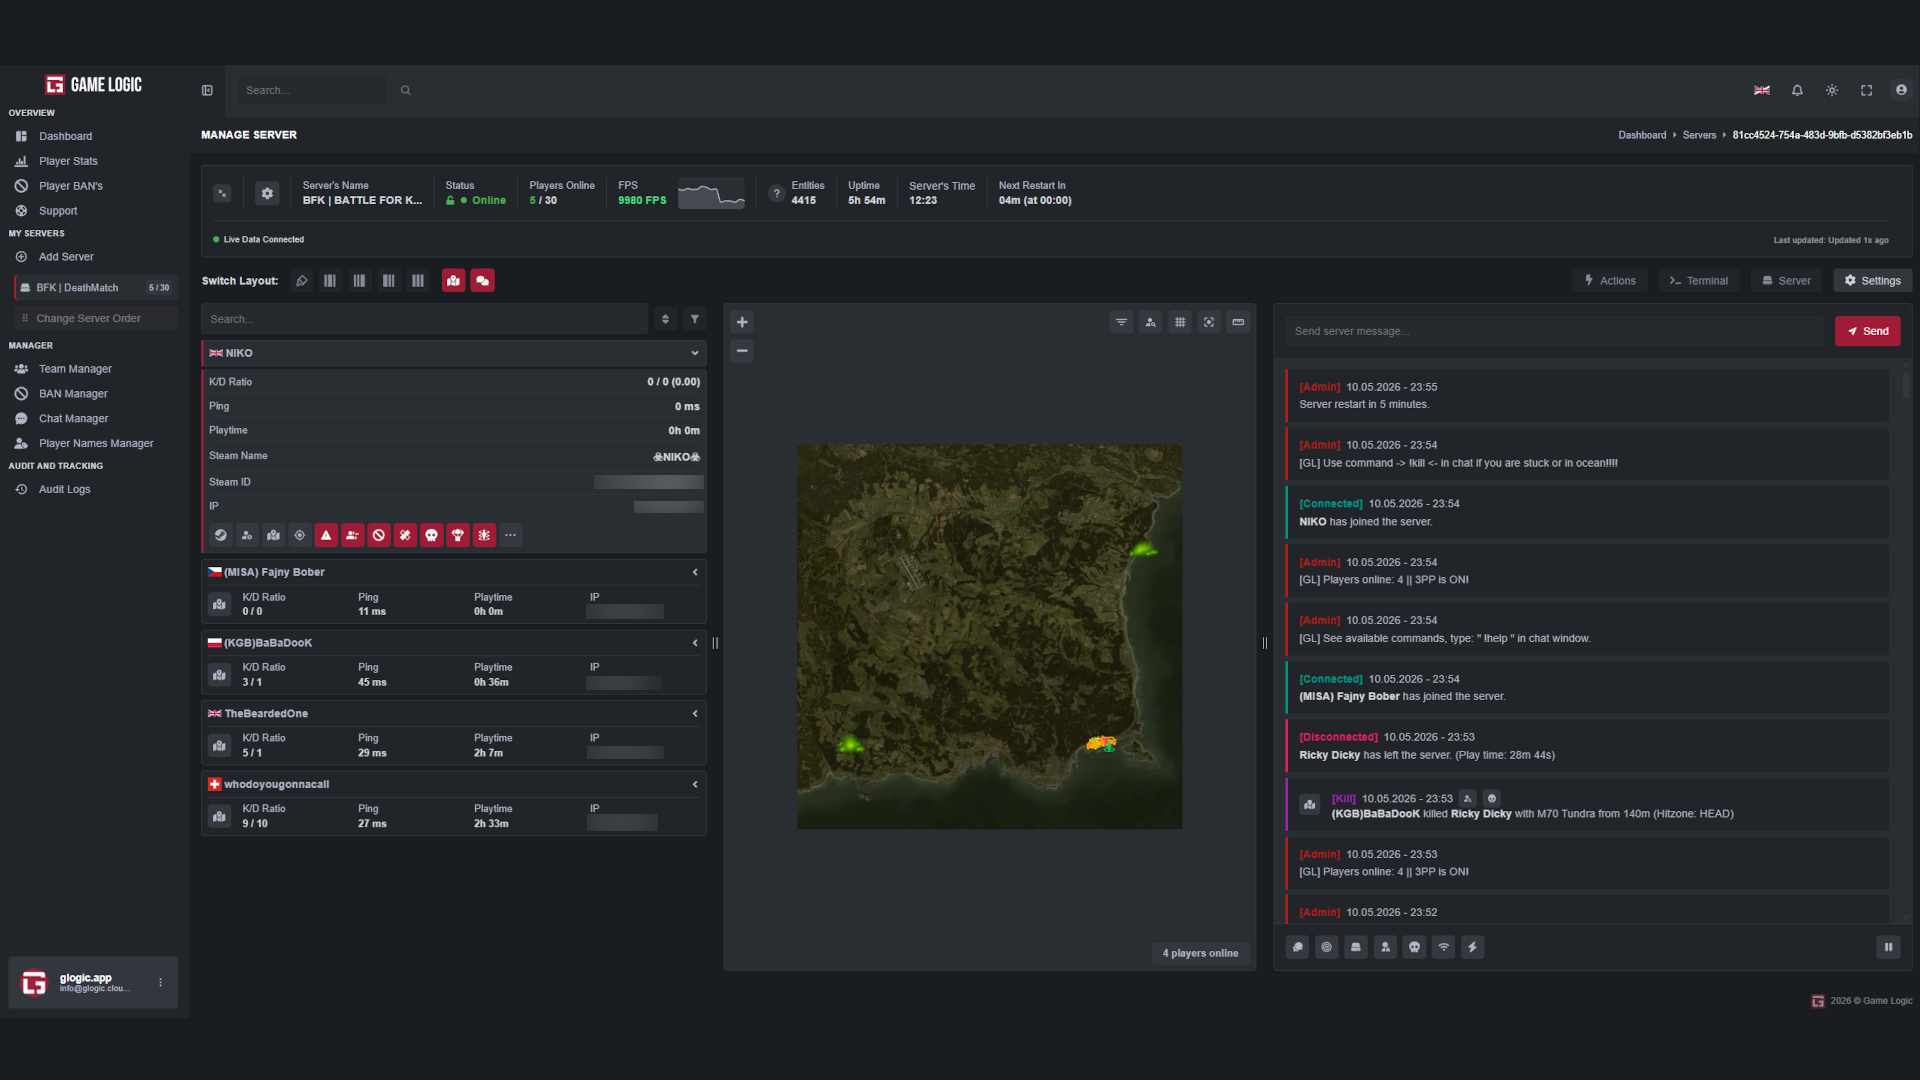Open Audit Logs
Viewport: 1920px width, 1080px height.
[x=64, y=489]
